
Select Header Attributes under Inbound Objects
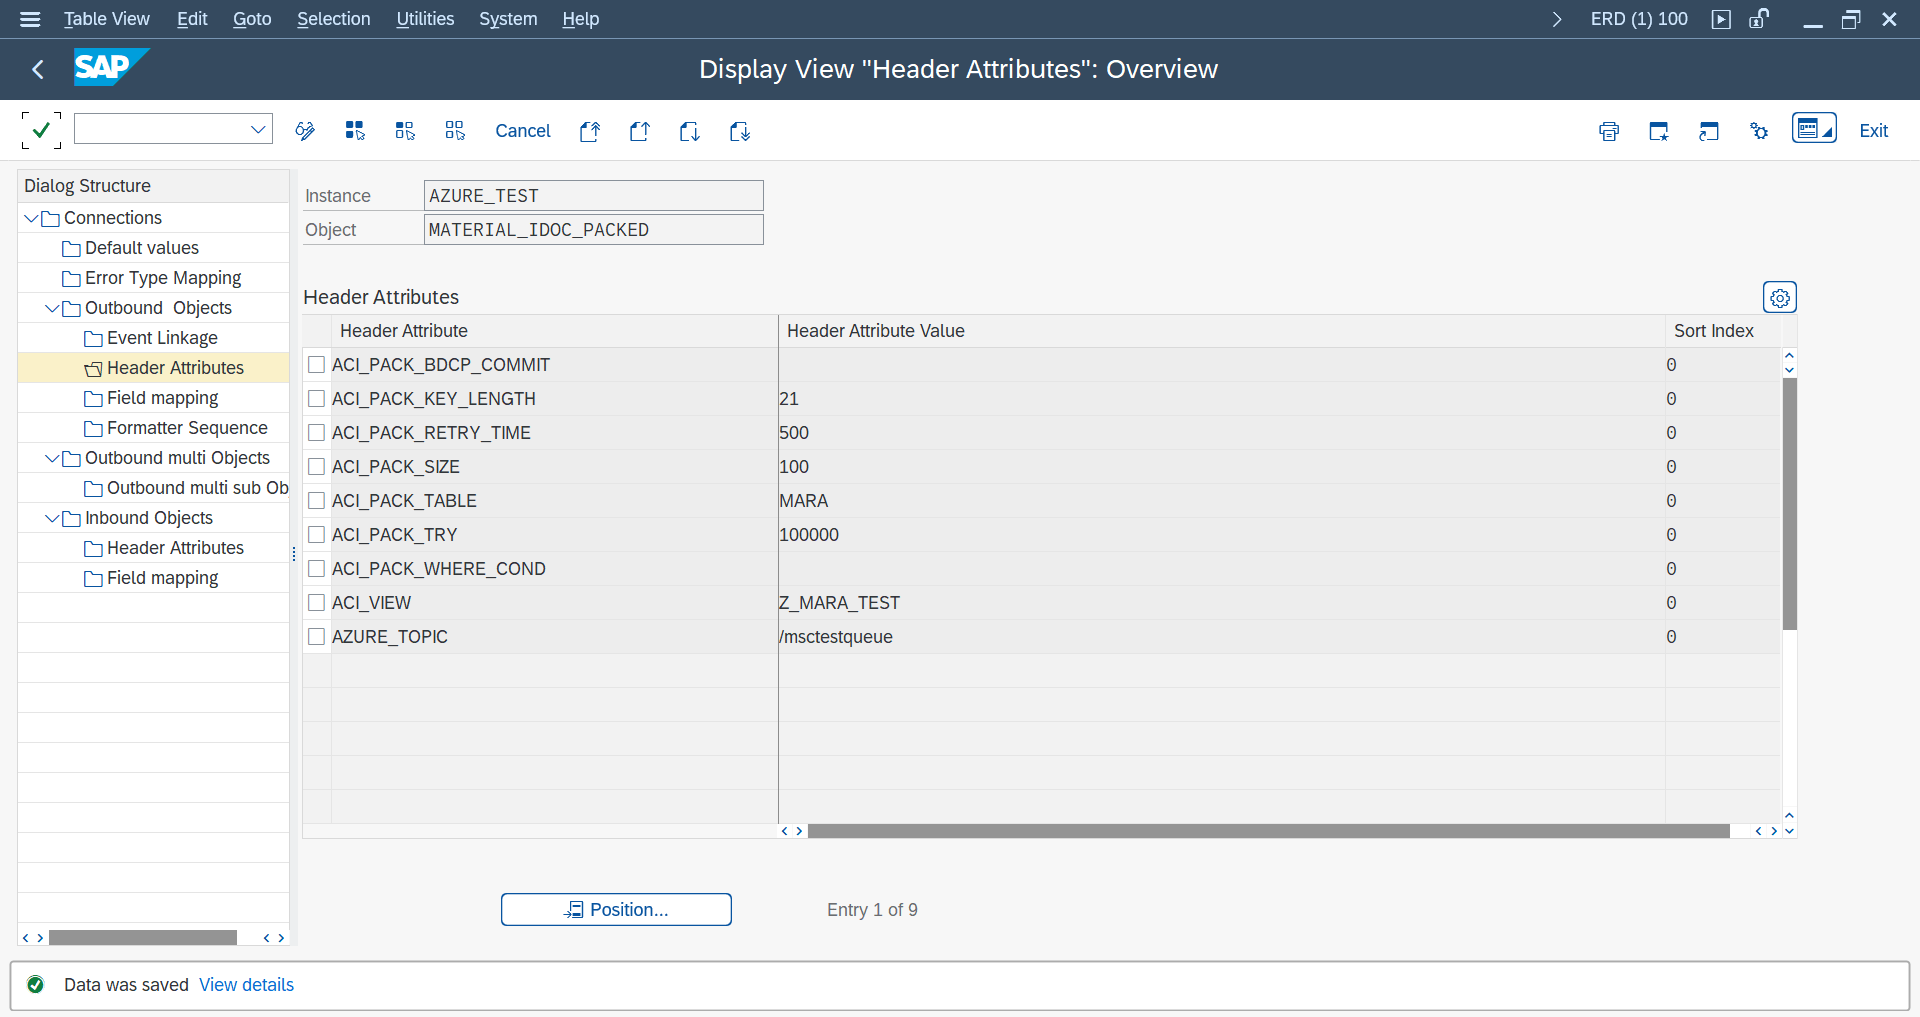[x=175, y=548]
